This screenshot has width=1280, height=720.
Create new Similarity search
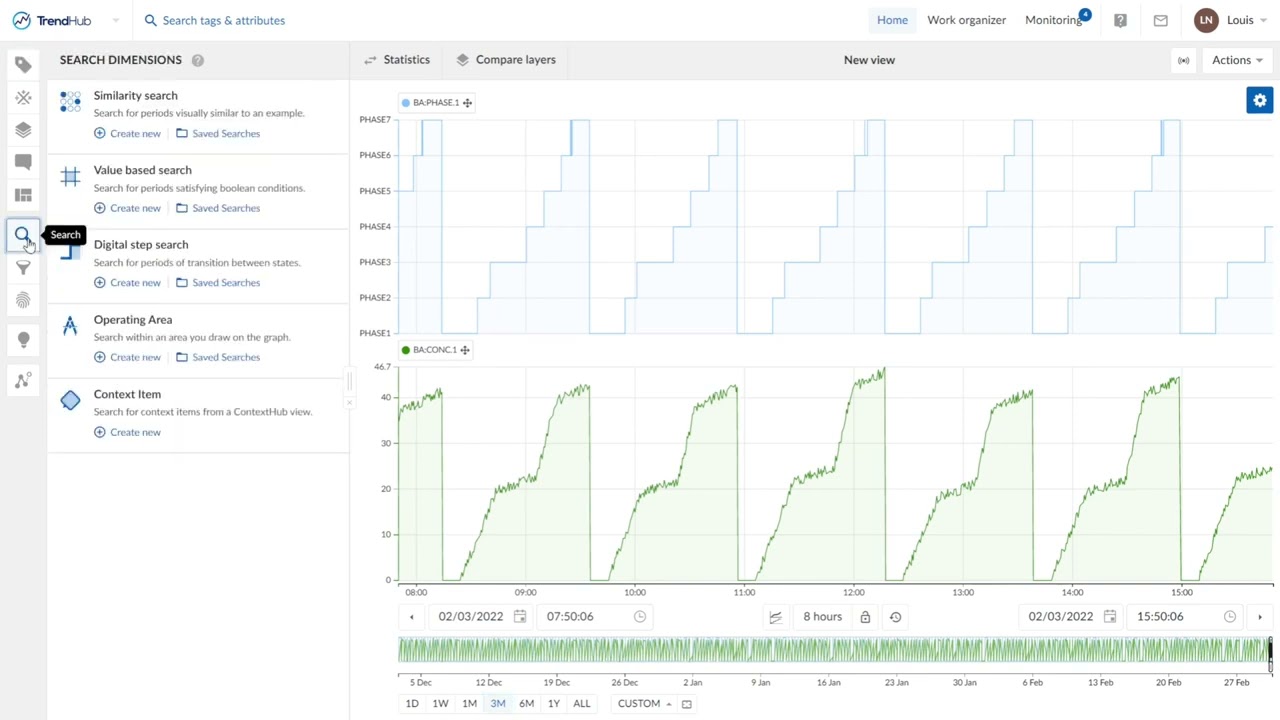tap(127, 134)
